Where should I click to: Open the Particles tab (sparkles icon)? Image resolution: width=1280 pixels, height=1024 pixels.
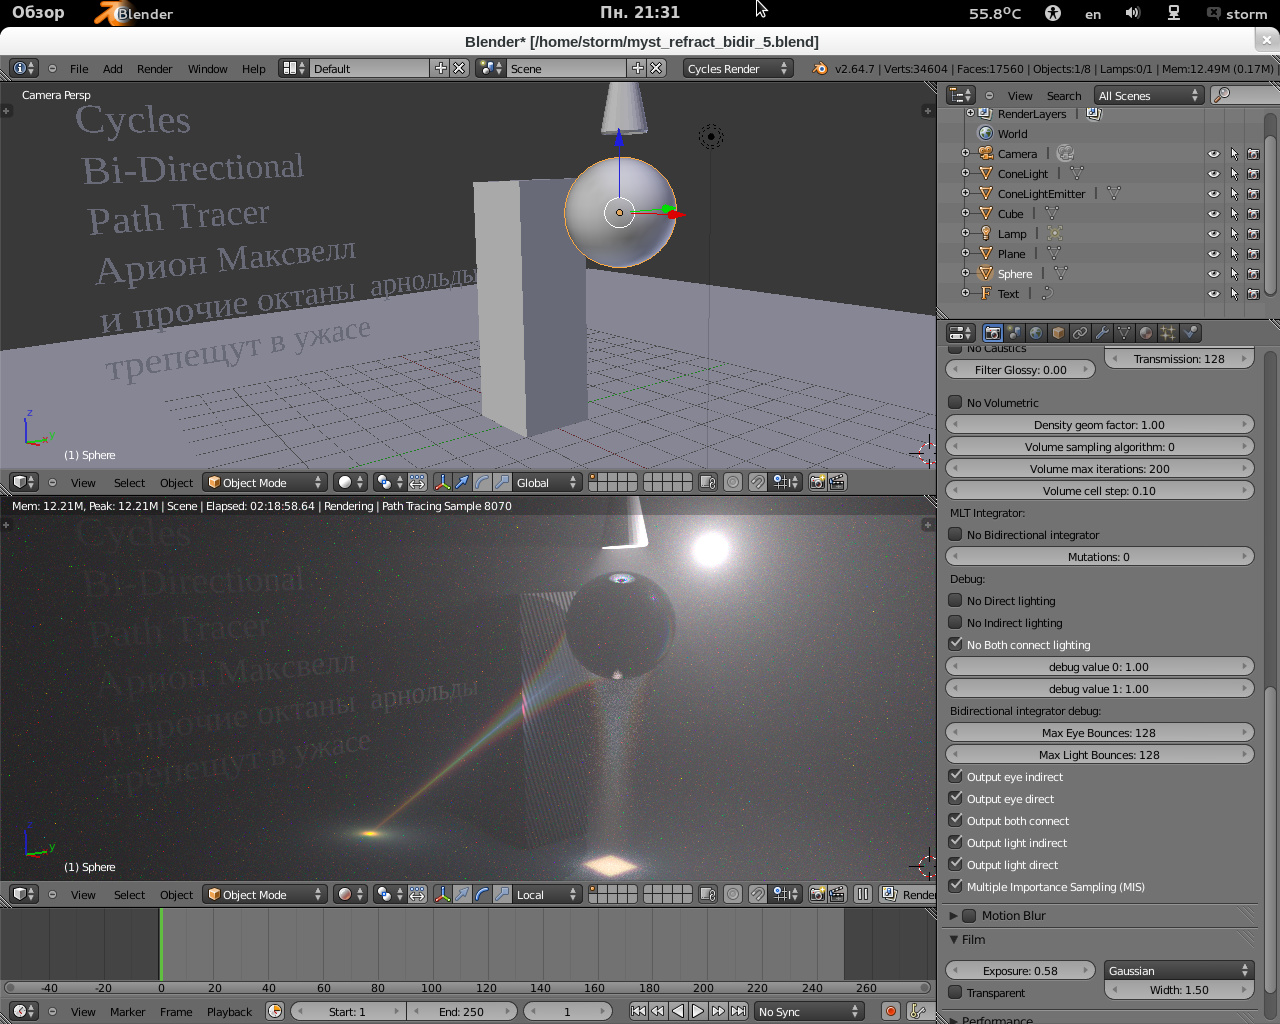point(1168,333)
